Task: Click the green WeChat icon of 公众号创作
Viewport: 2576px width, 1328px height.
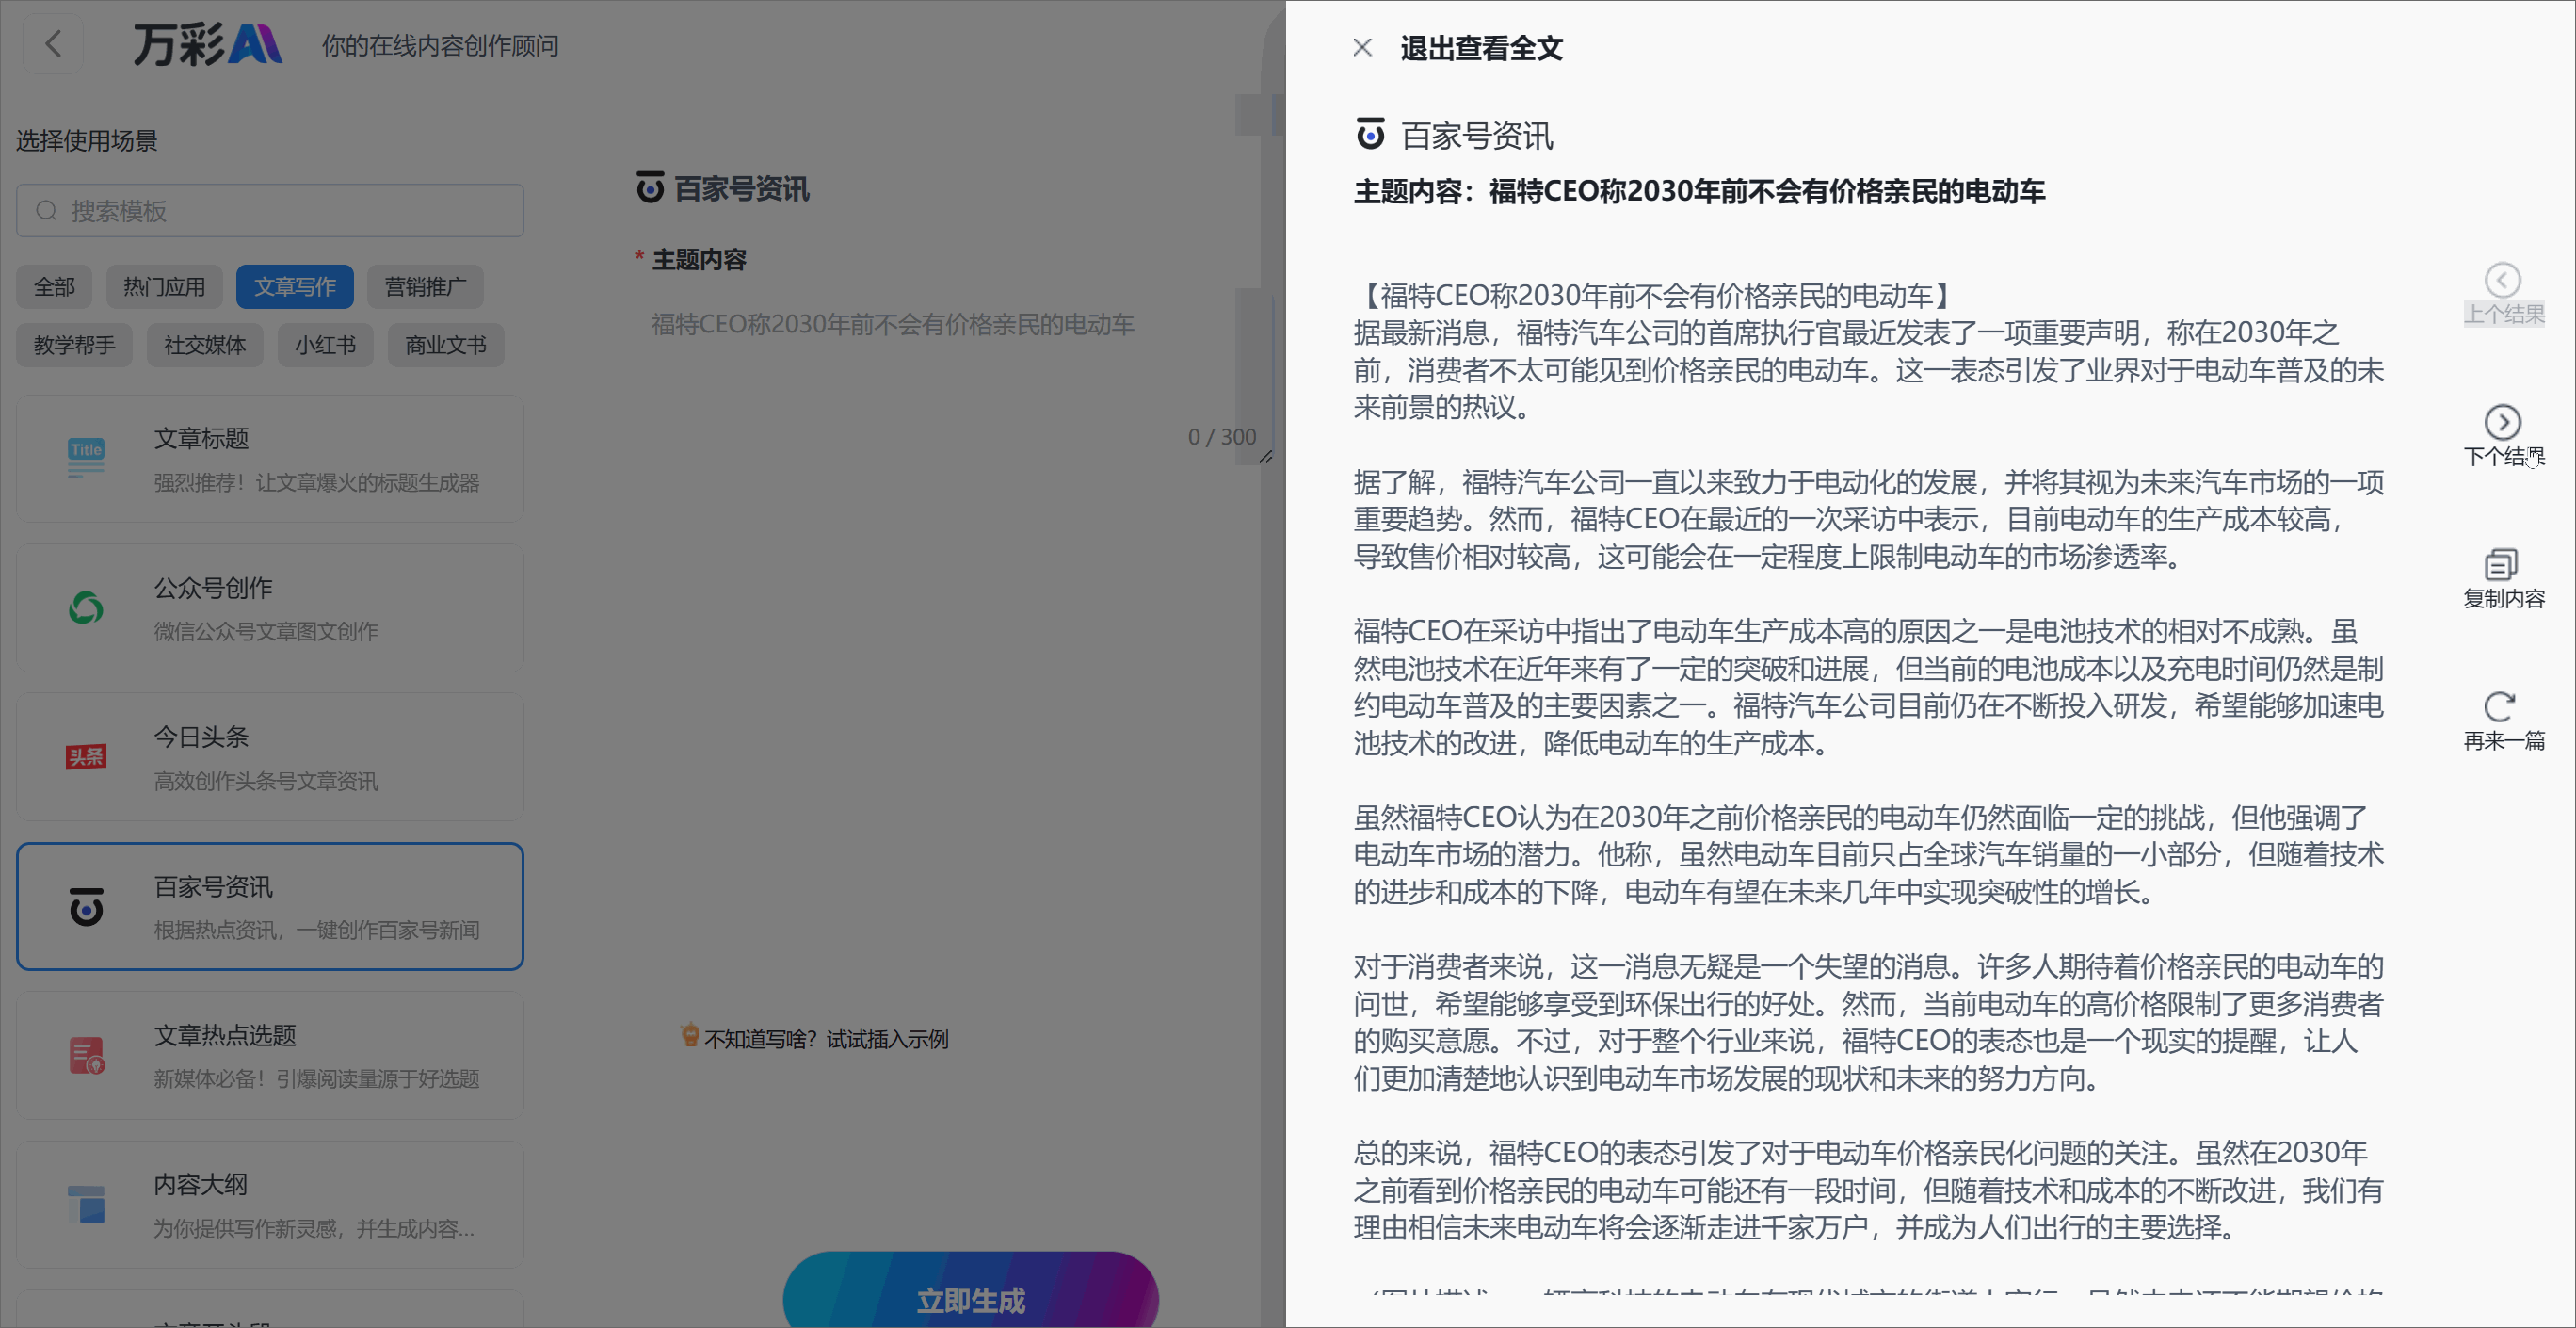Action: coord(86,607)
